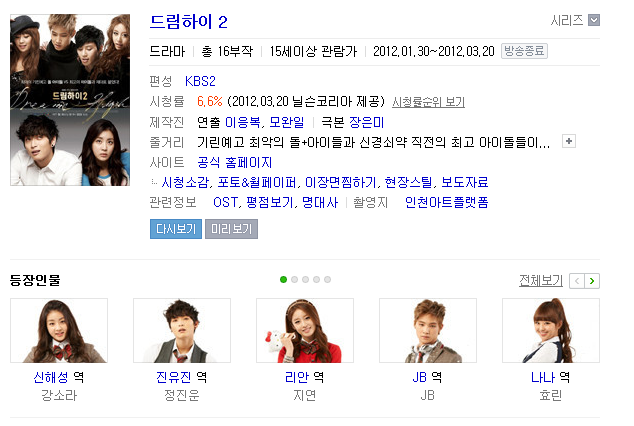Click 전체보기 for all characters
634x426 pixels.
(541, 280)
